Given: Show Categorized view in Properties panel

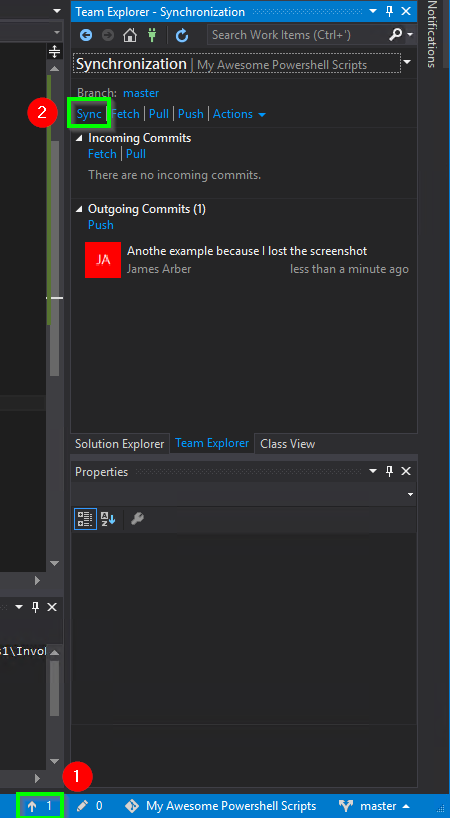Looking at the screenshot, I should coord(85,519).
